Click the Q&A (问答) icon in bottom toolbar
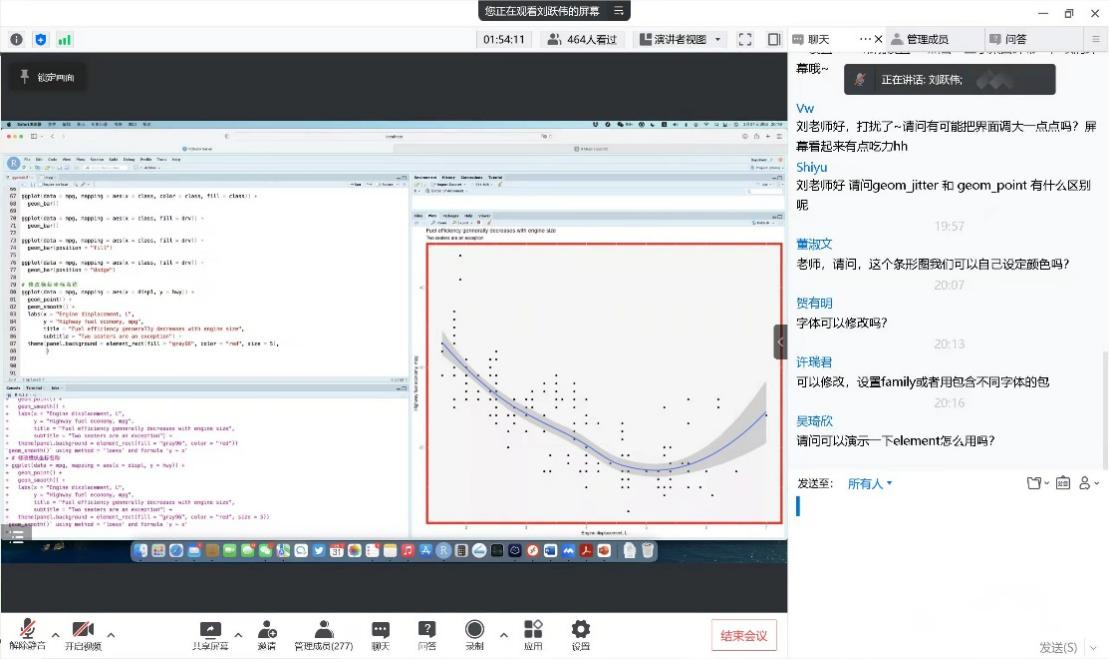1109x659 pixels. click(x=427, y=631)
